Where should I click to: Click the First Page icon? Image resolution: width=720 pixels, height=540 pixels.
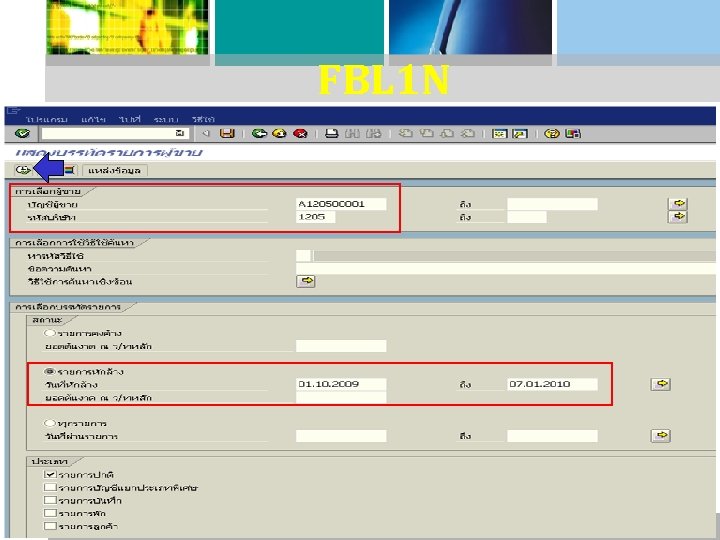405,134
